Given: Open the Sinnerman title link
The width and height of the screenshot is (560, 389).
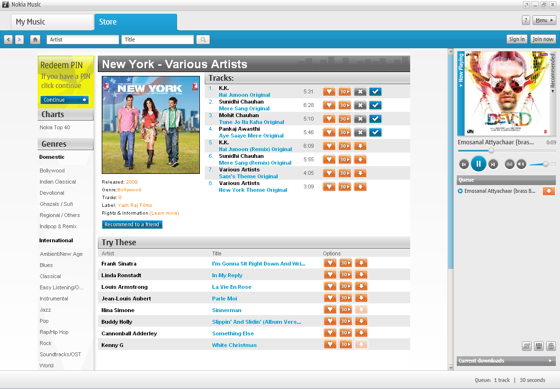Looking at the screenshot, I should tap(226, 310).
